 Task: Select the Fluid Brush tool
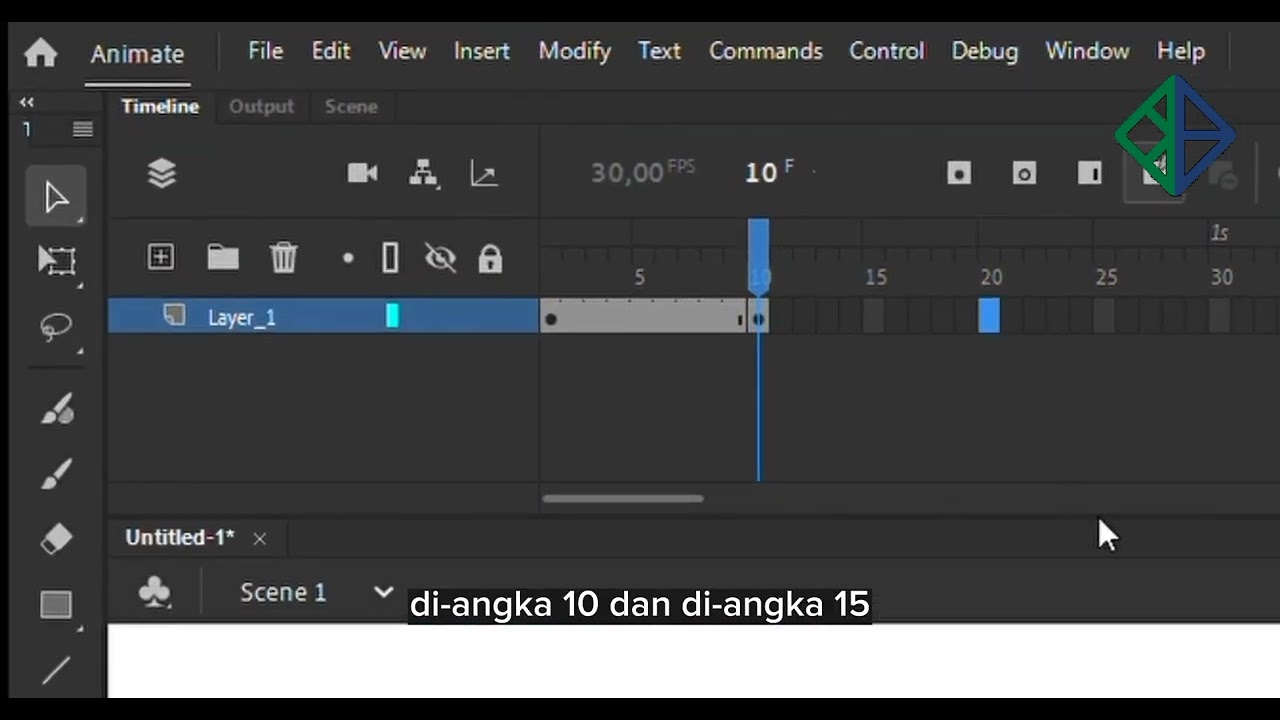[x=56, y=408]
